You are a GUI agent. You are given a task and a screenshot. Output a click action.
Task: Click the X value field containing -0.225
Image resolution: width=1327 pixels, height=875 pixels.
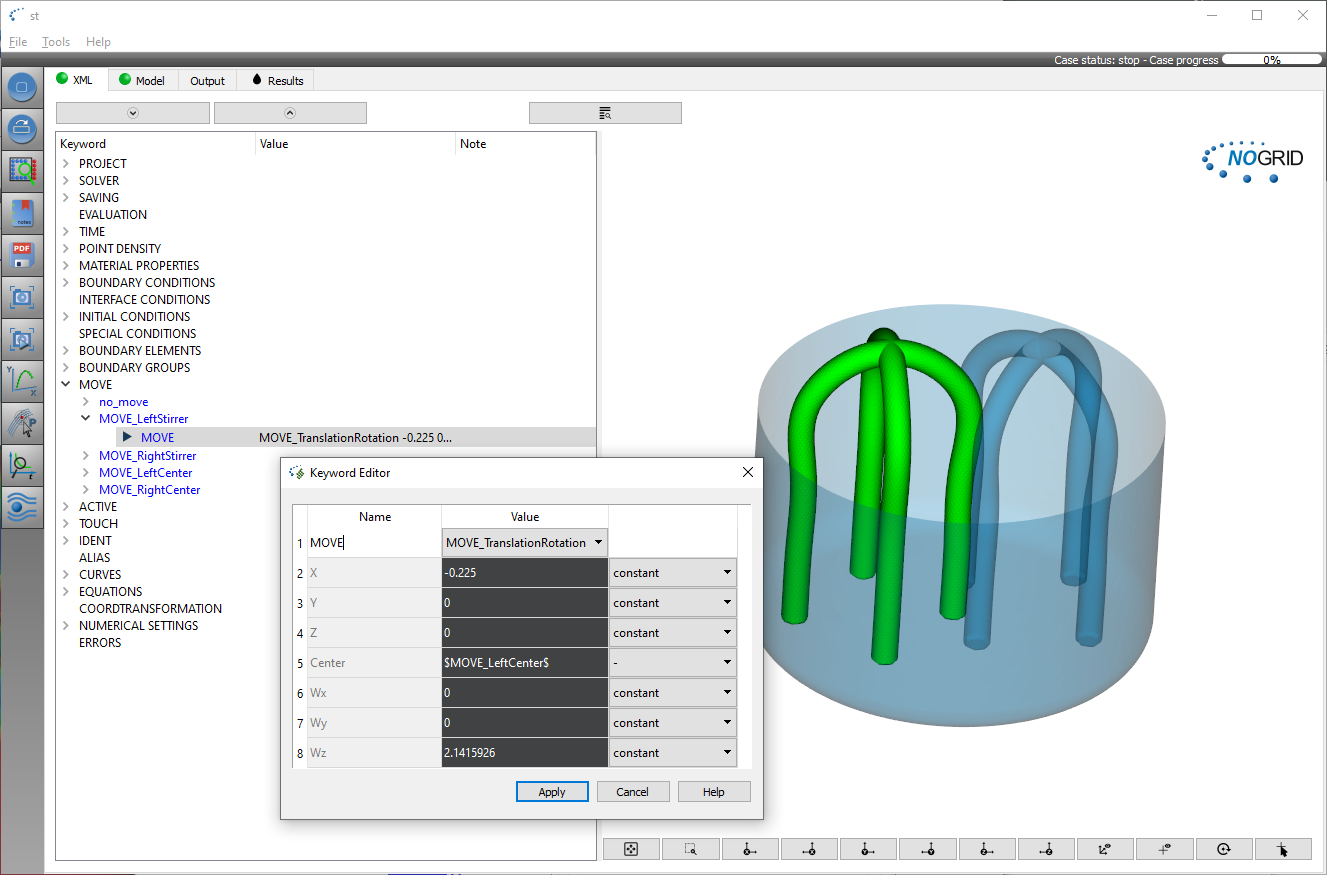click(525, 573)
